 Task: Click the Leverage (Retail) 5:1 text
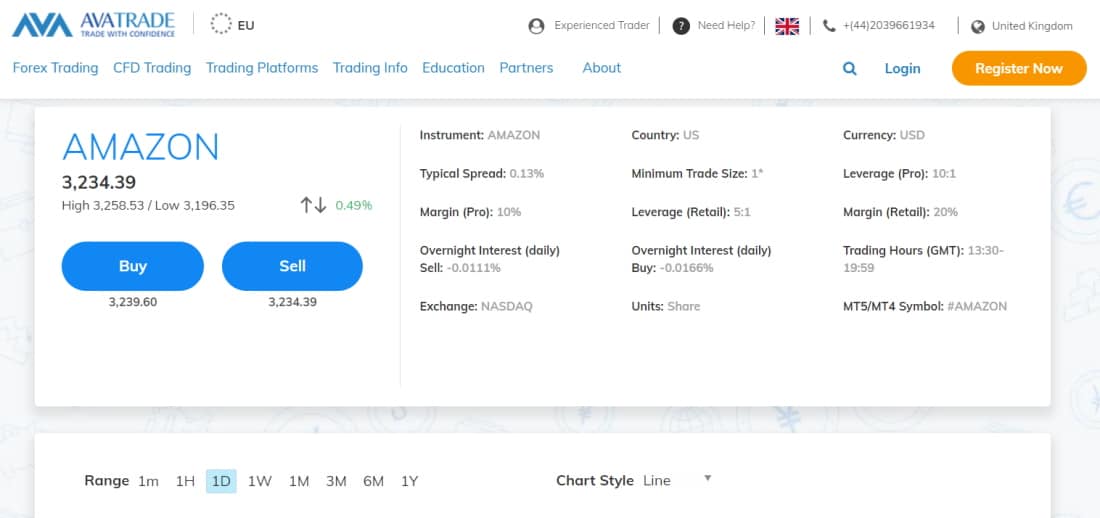691,212
